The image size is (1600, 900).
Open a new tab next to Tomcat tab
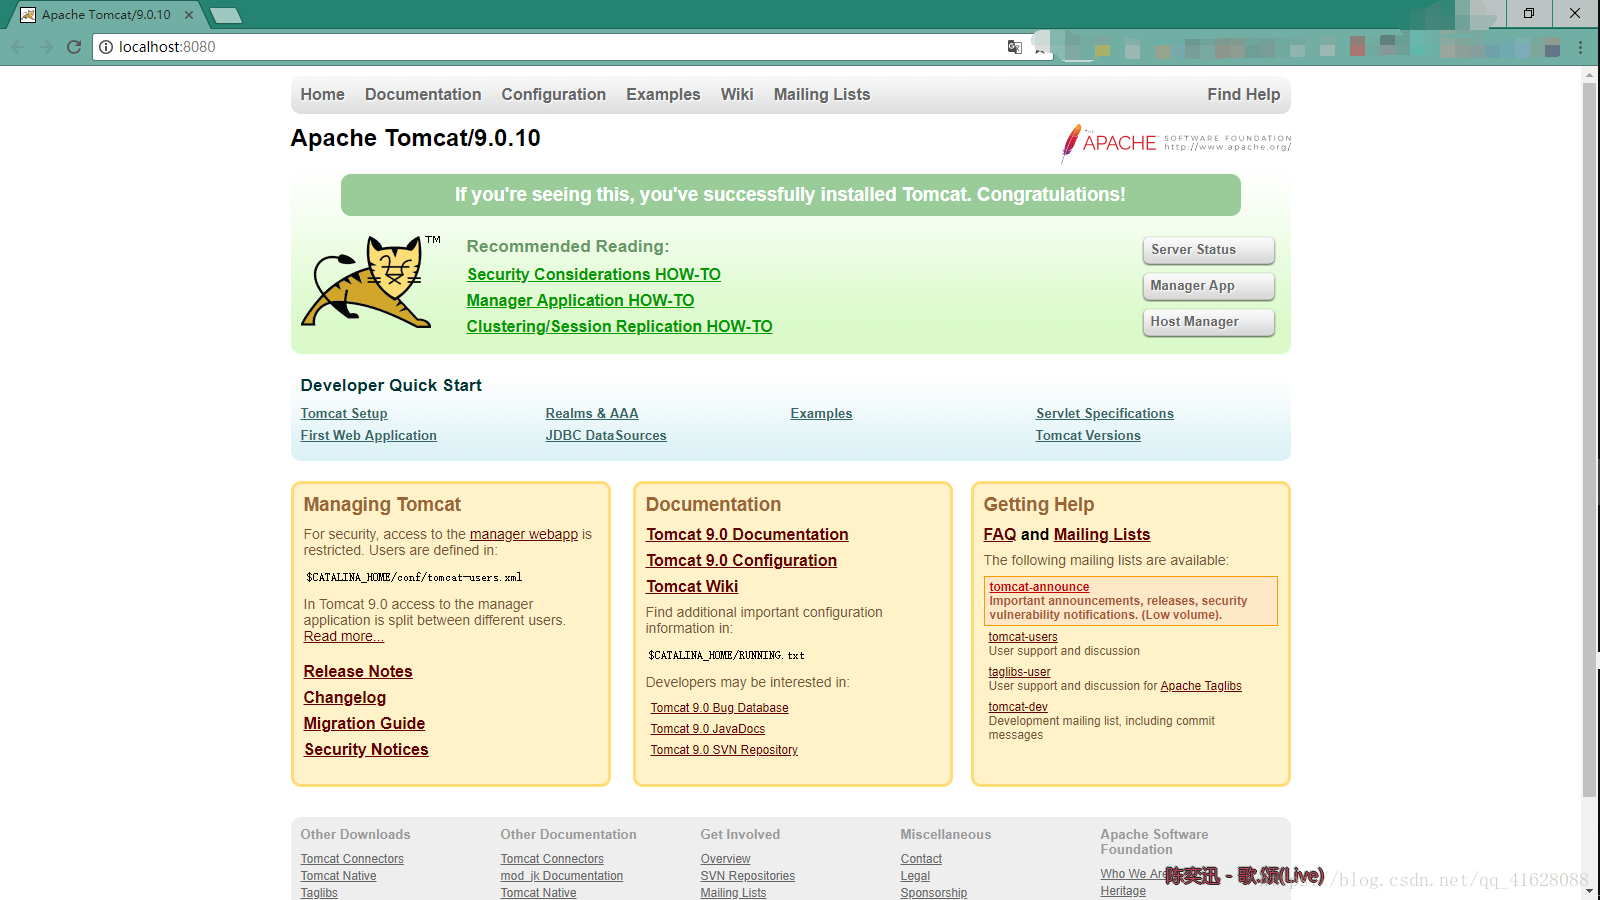[226, 15]
